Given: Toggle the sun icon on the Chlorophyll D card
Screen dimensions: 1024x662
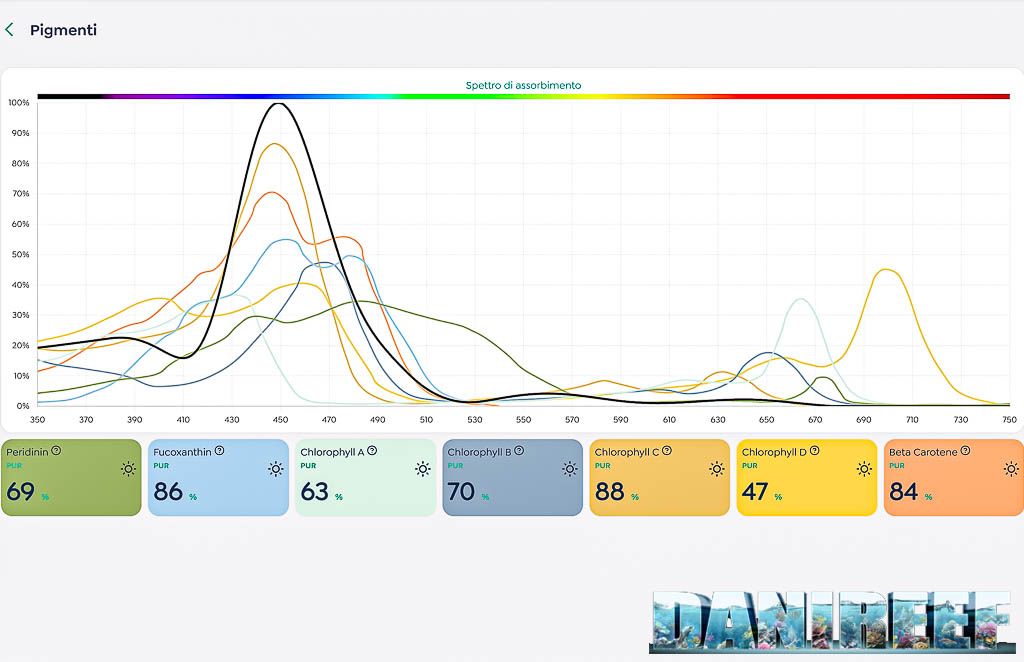Looking at the screenshot, I should [x=863, y=469].
